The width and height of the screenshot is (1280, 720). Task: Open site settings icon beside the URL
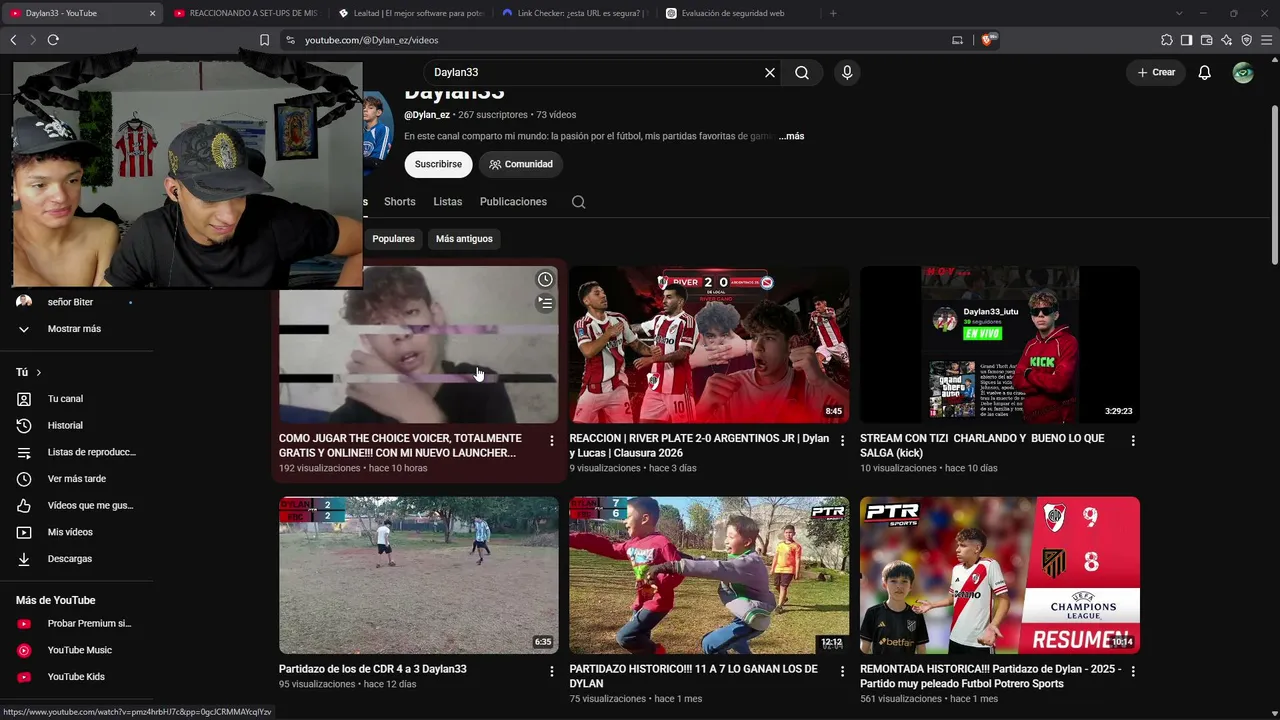point(290,40)
